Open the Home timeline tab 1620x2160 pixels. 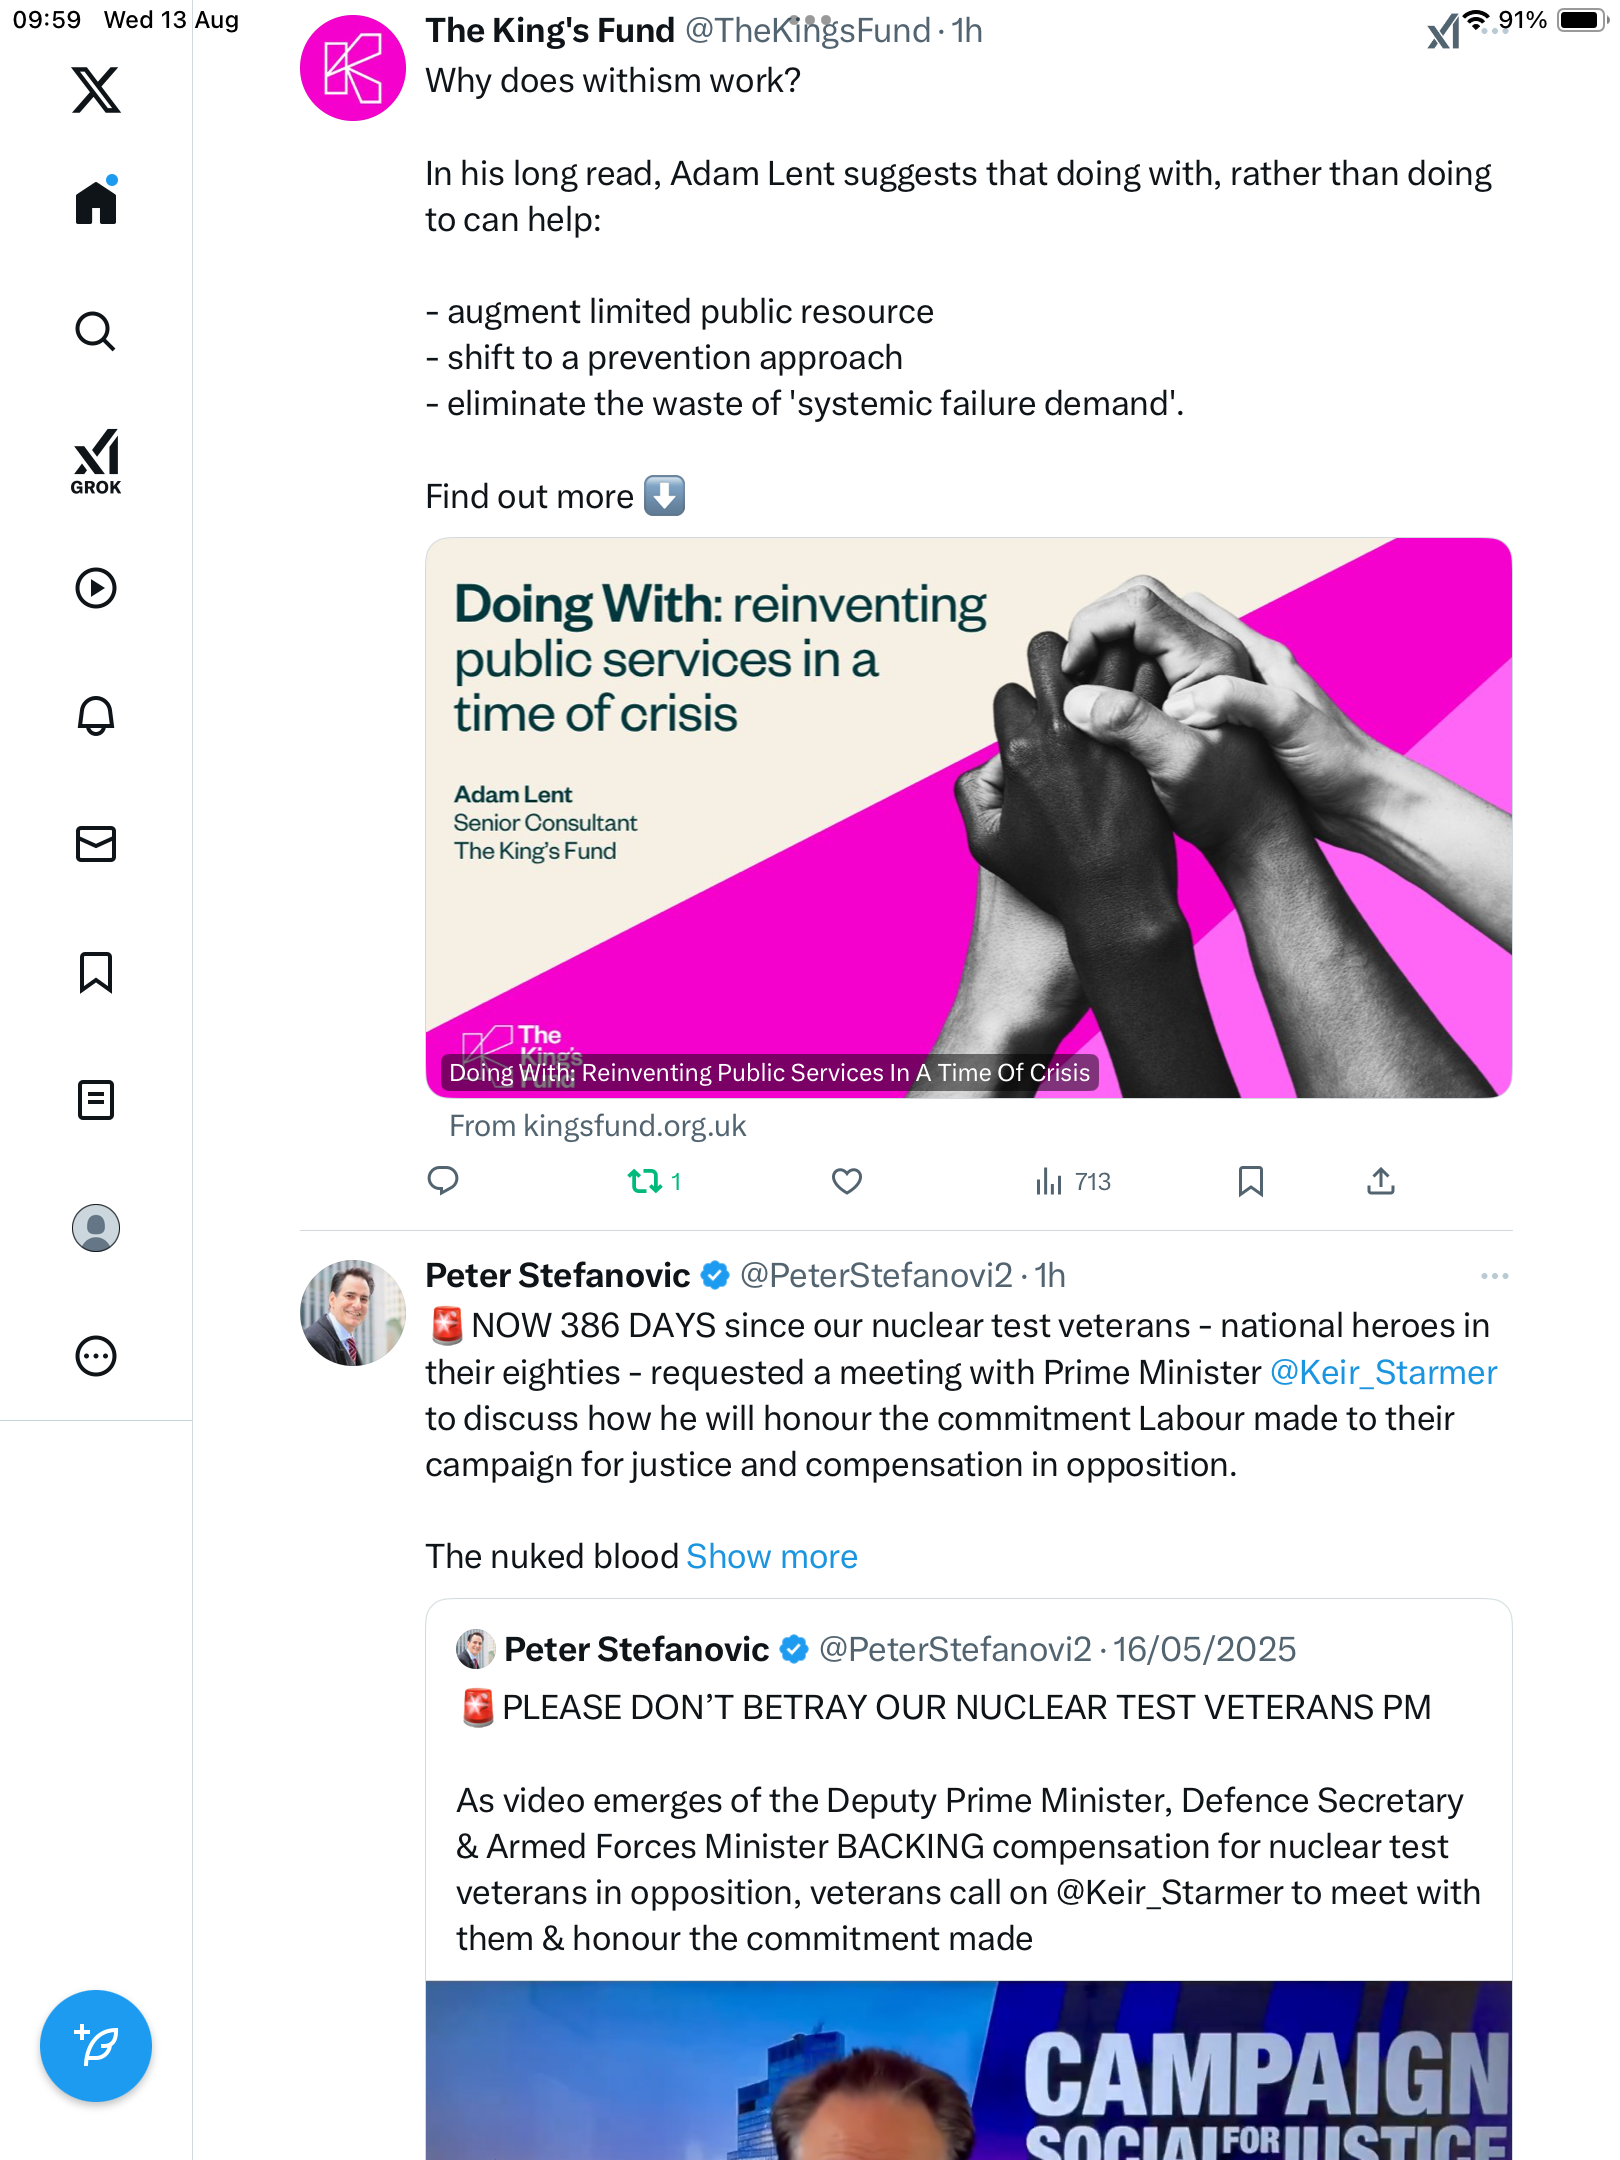96,203
